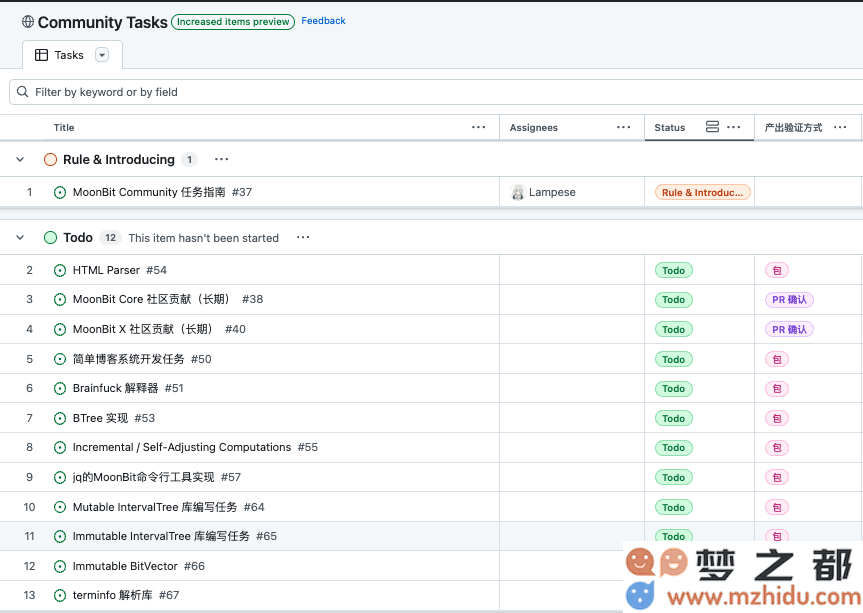The image size is (863, 613).
Task: Click the Title column header
Action: [64, 127]
